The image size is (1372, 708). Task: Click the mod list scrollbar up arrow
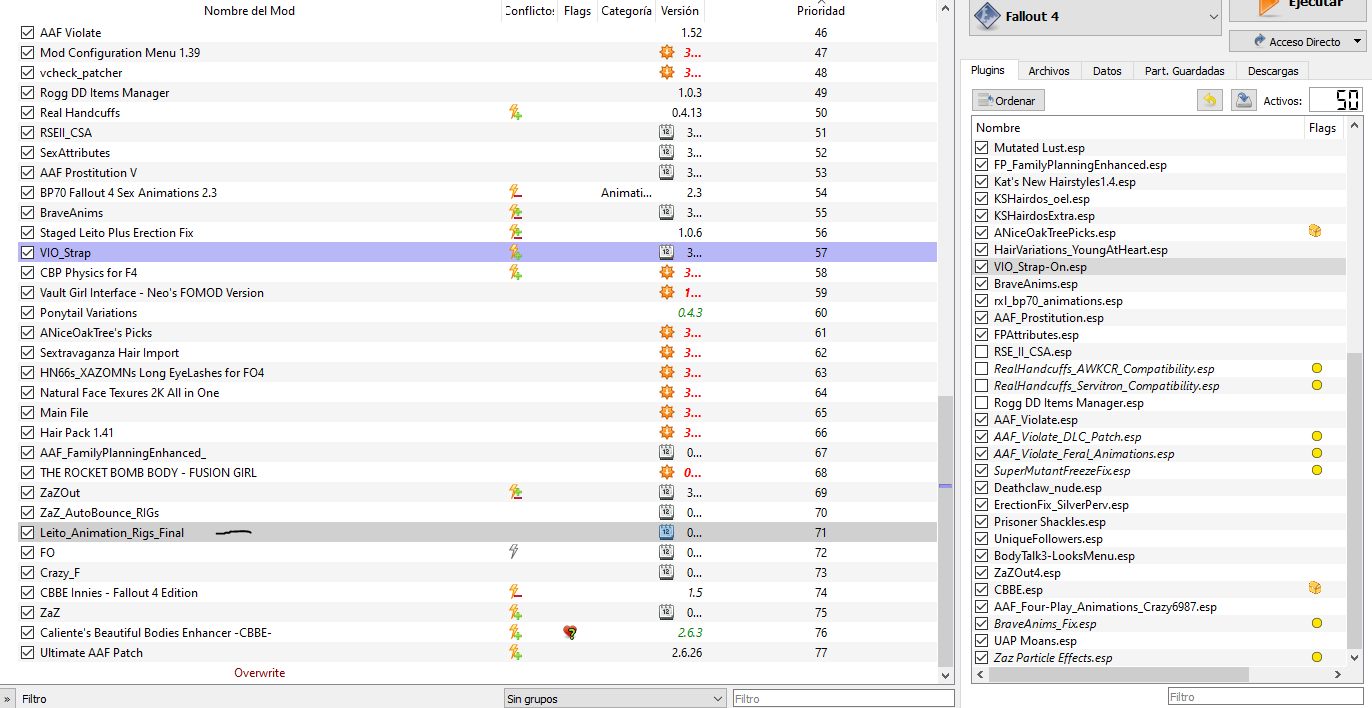(x=946, y=8)
